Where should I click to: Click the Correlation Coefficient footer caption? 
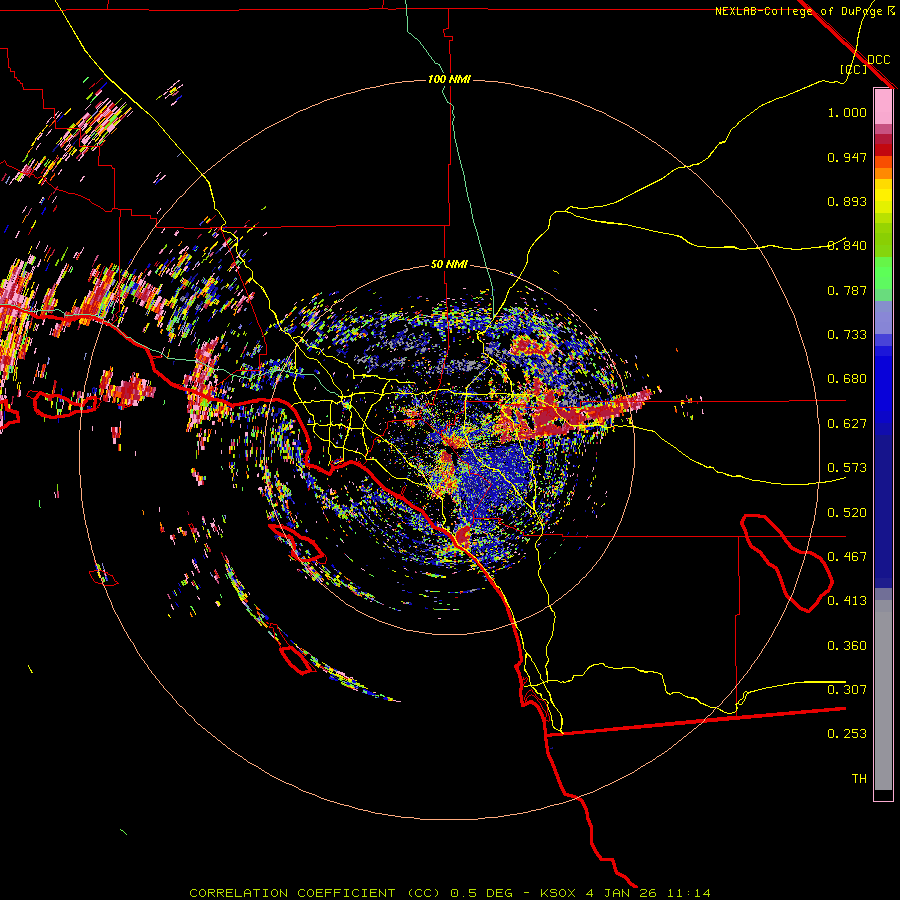pos(449,893)
